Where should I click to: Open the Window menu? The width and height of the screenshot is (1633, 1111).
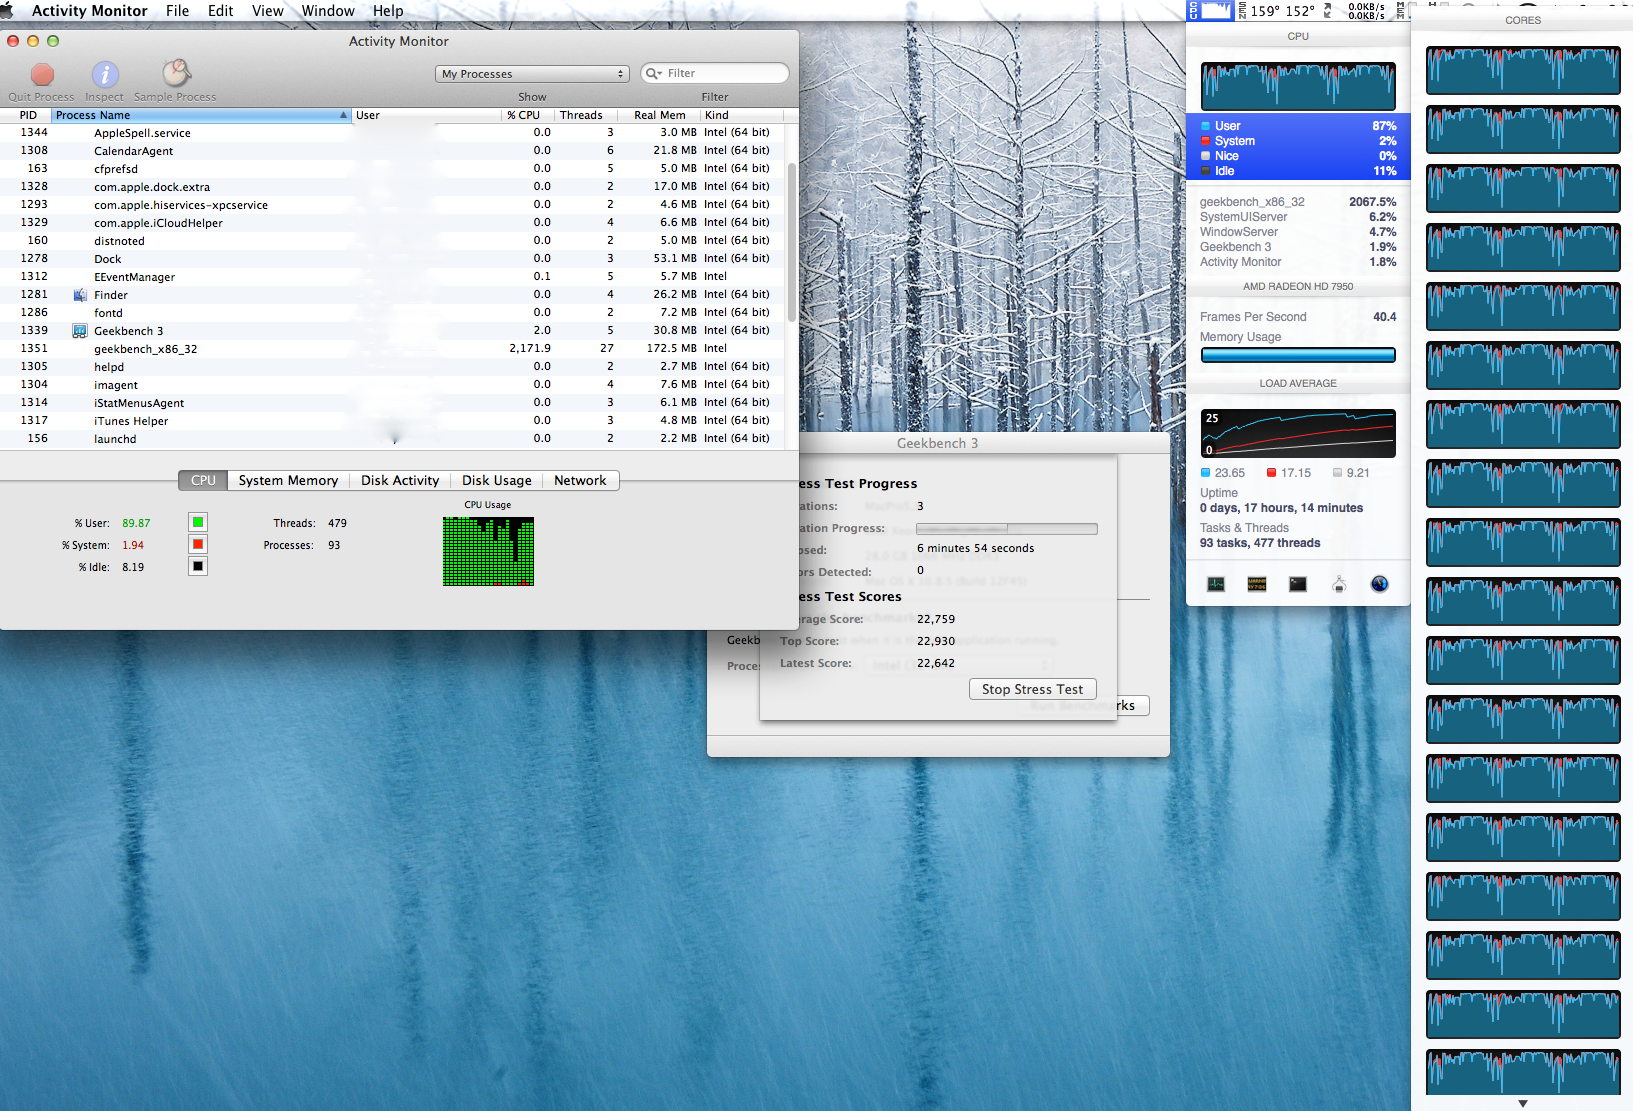click(328, 11)
